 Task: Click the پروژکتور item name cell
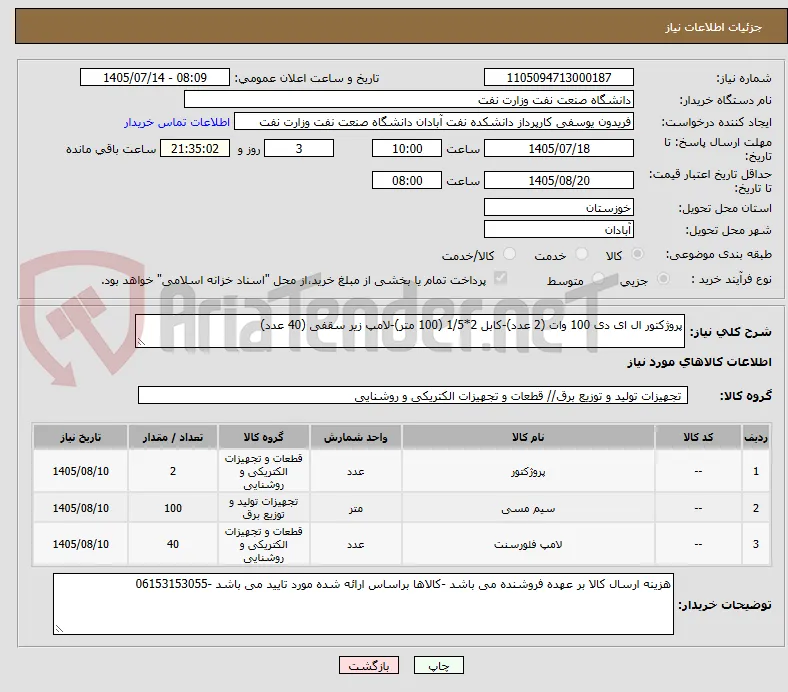point(528,471)
